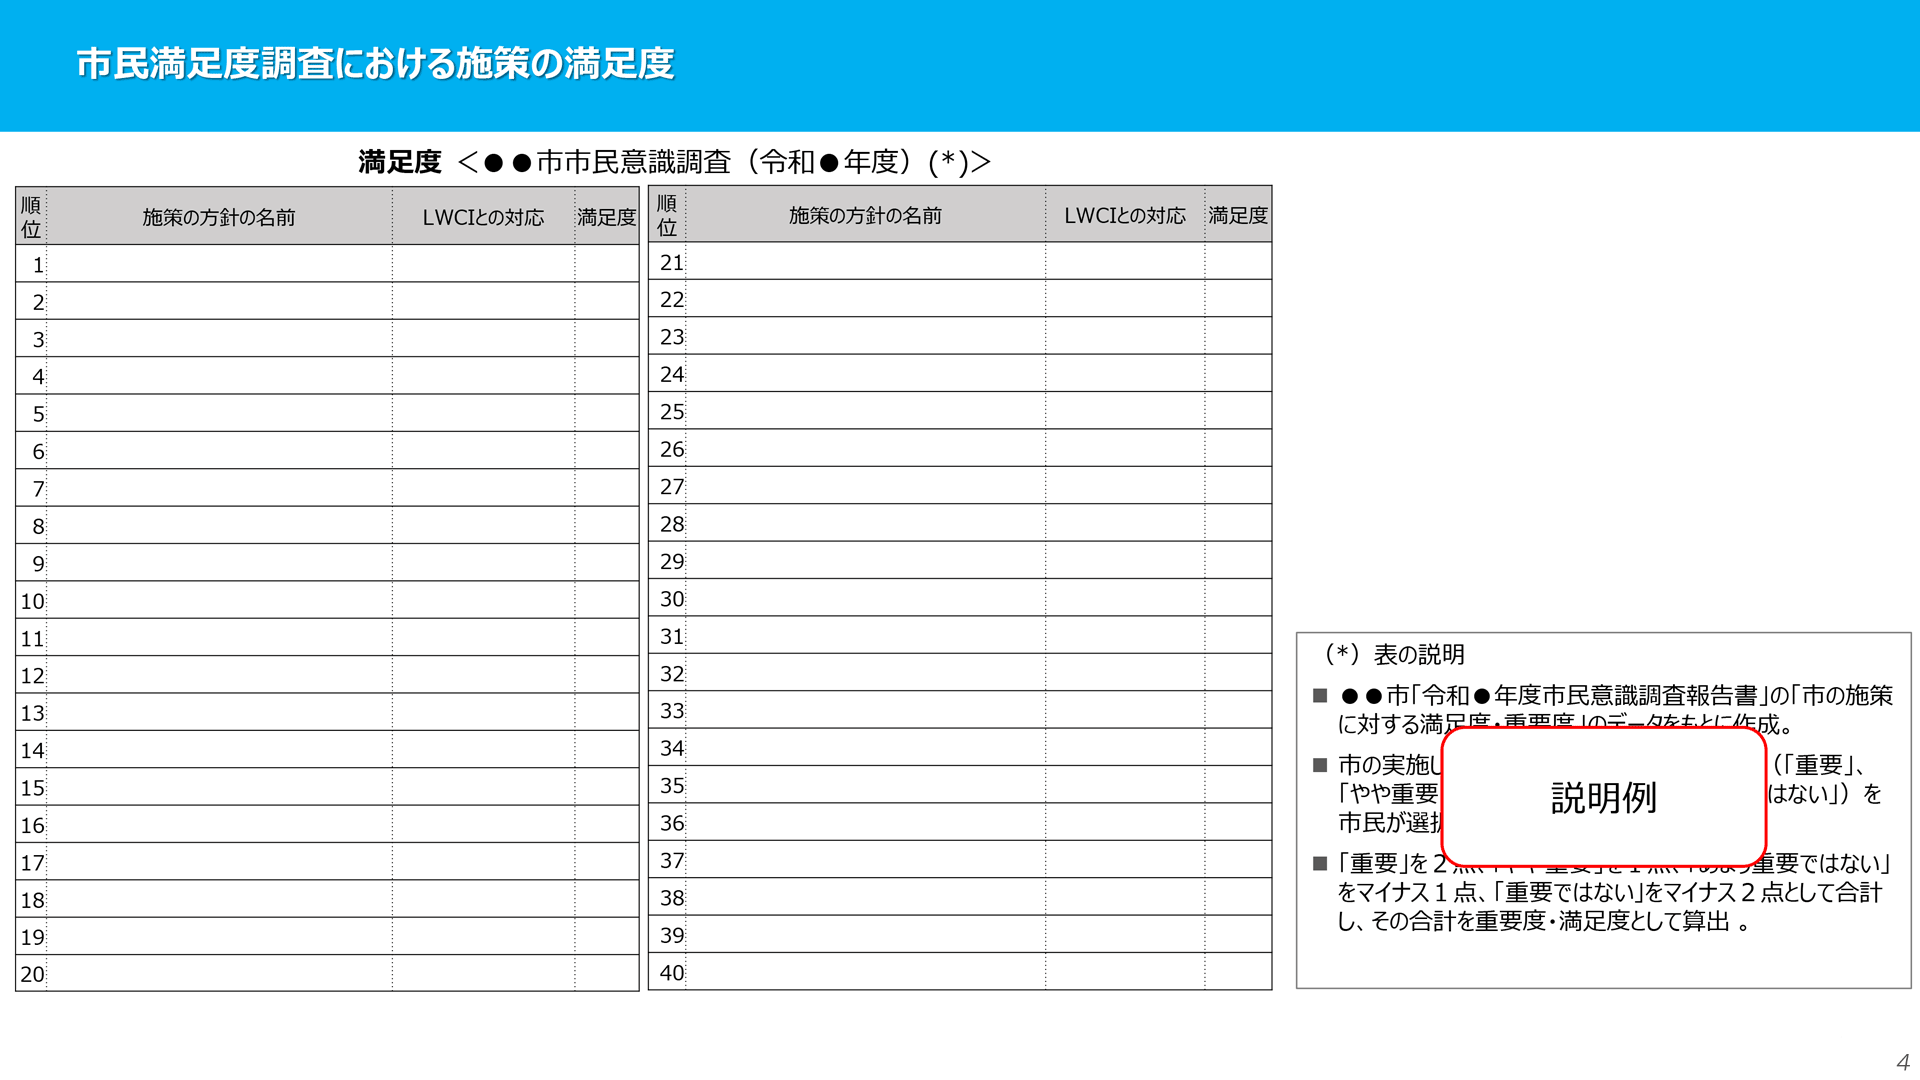This screenshot has width=1920, height=1080.
Task: Select rank cell 38 in right table
Action: coord(668,898)
